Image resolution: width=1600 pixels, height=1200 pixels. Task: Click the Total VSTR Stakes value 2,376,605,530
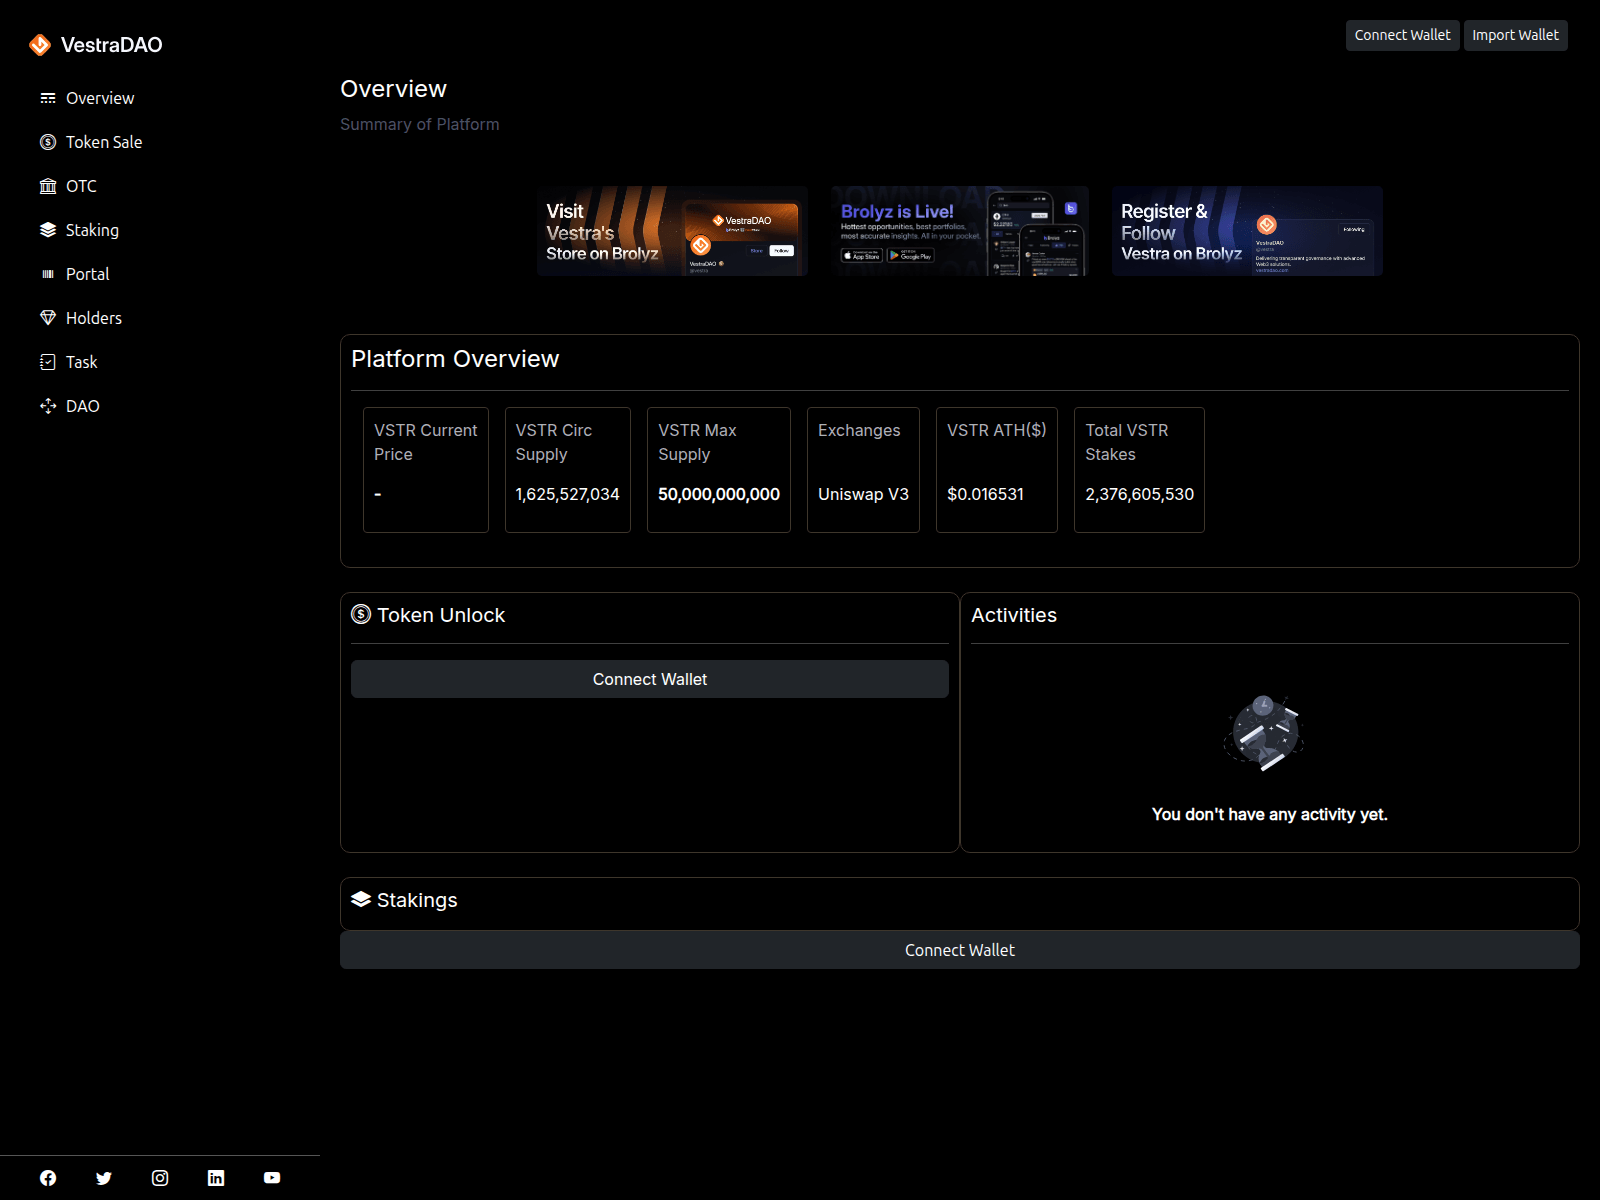(1139, 494)
